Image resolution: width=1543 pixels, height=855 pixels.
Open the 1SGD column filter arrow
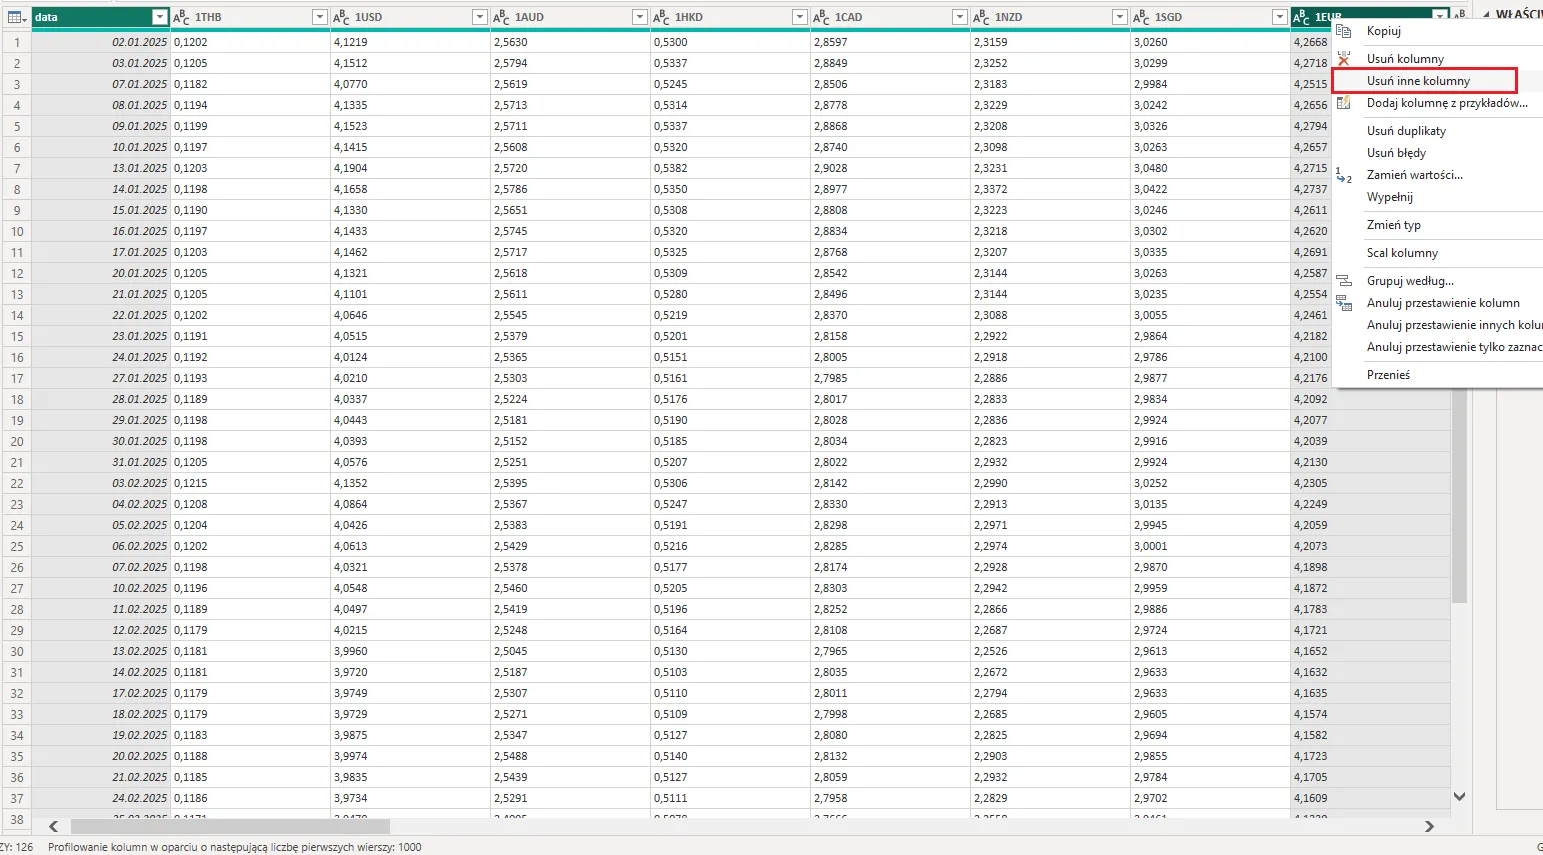pyautogui.click(x=1279, y=17)
